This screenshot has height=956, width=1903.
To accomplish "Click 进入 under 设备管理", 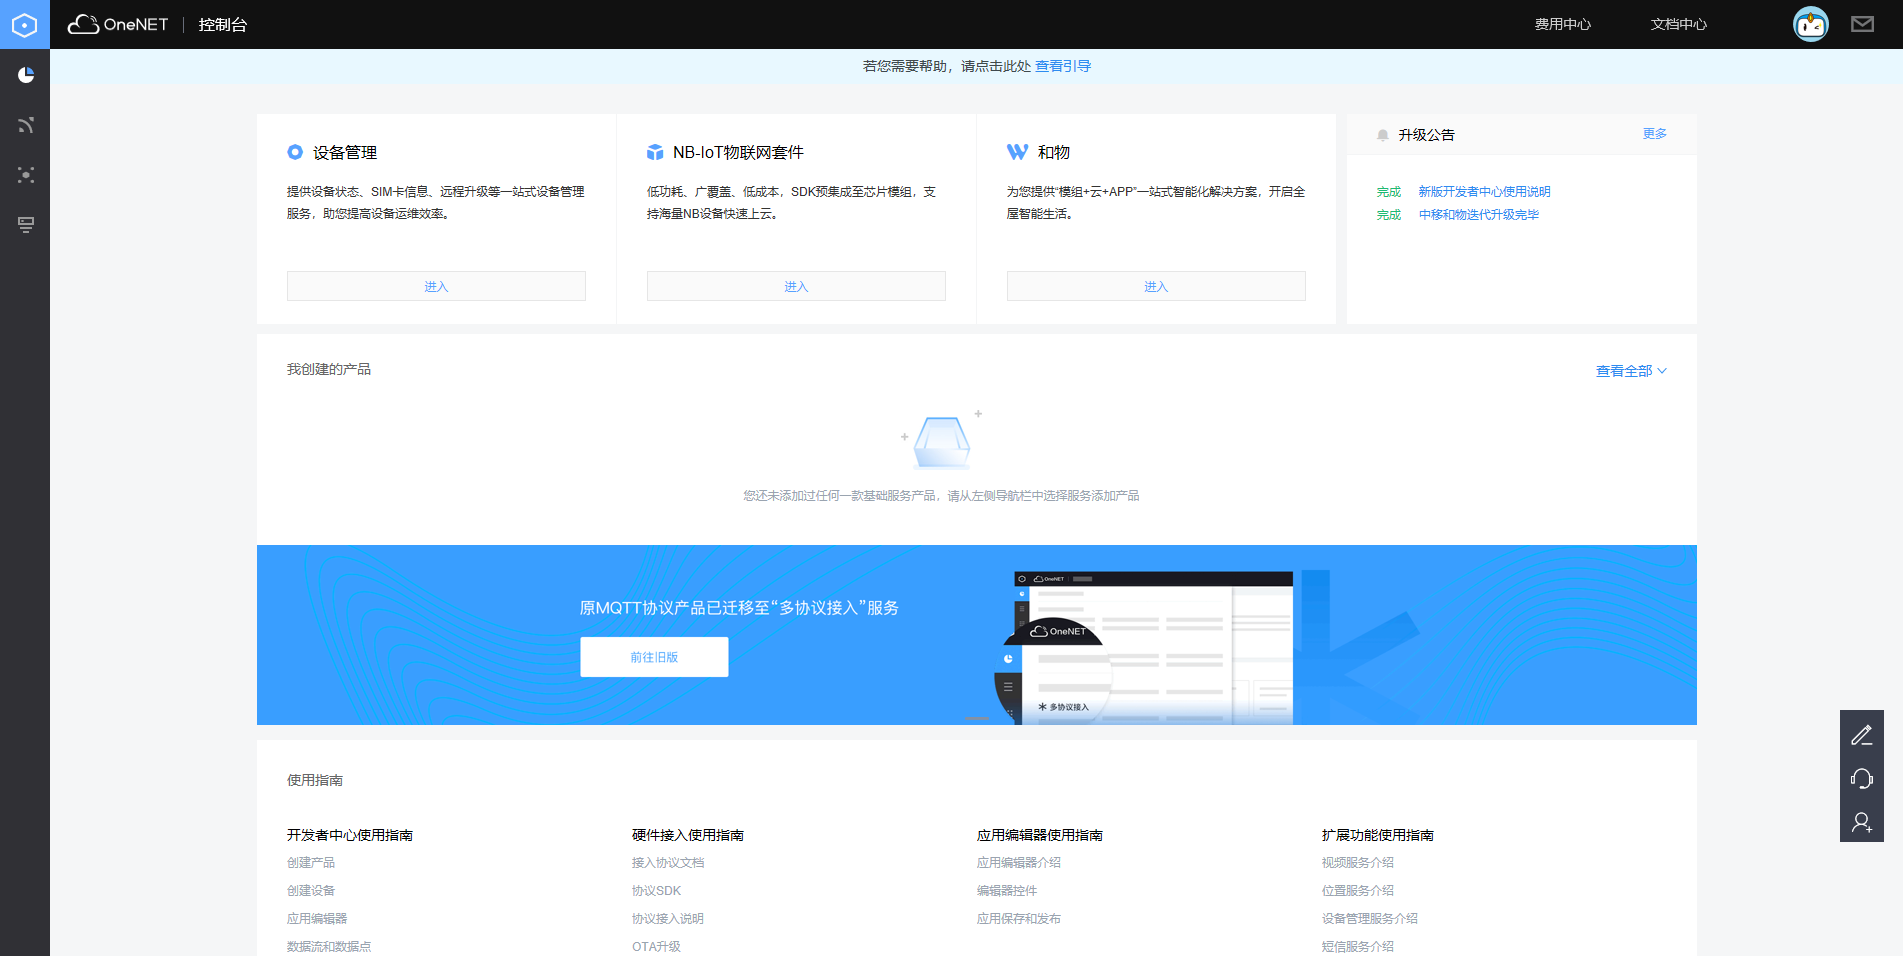I will pos(436,286).
